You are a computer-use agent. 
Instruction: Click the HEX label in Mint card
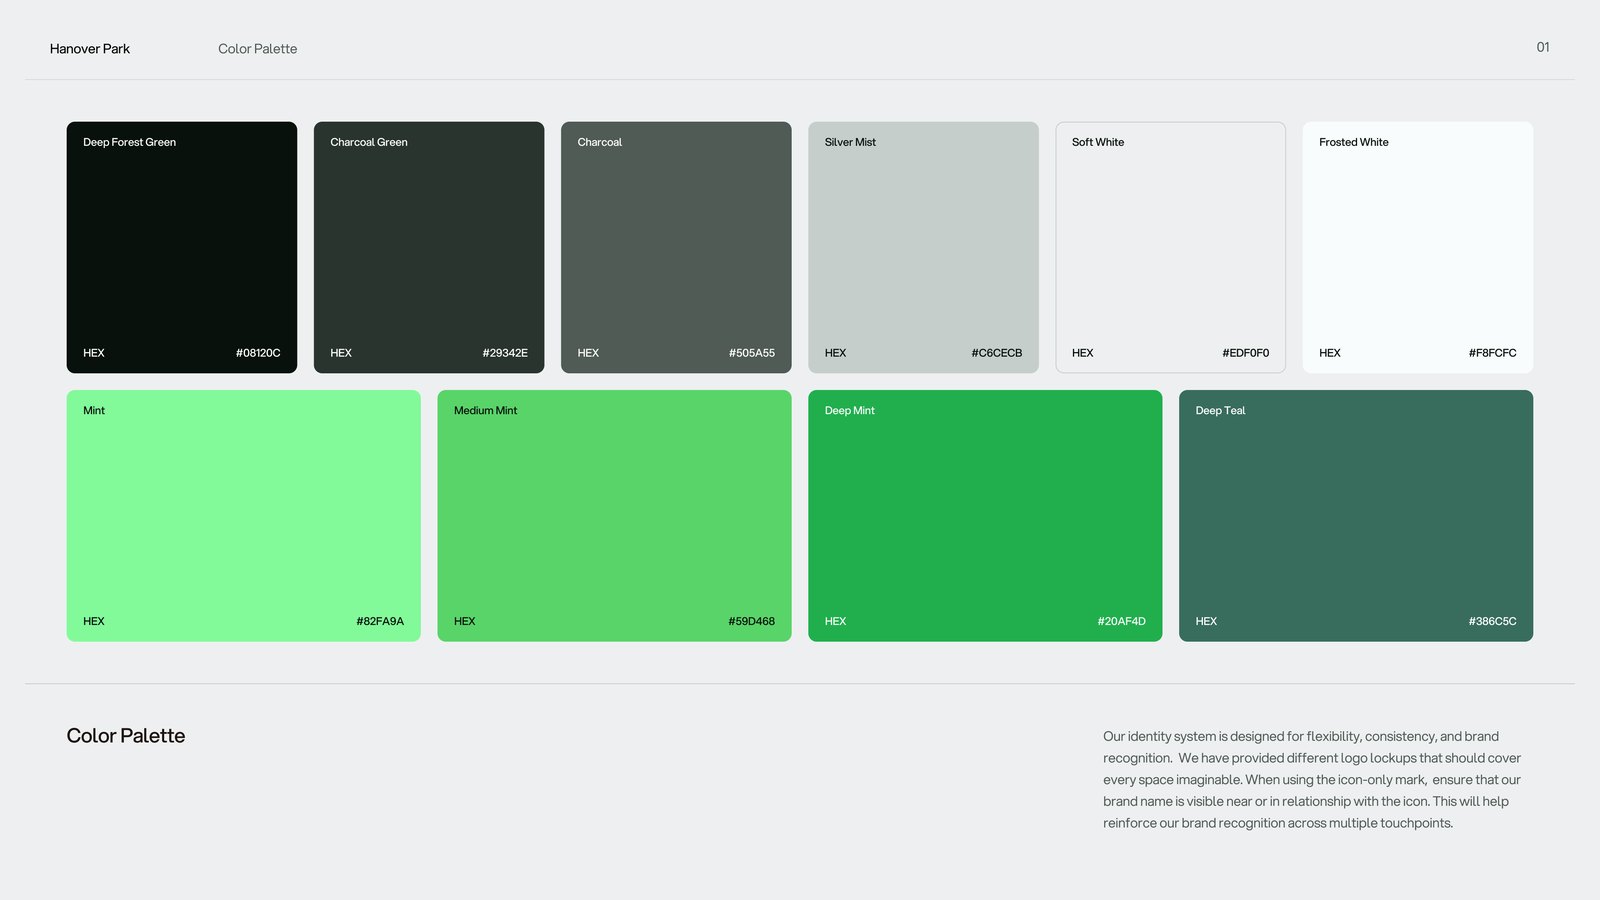pos(94,621)
